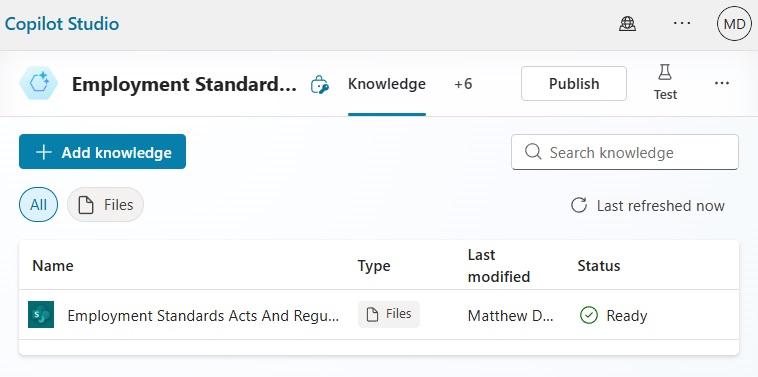Click the SharePoint icon in knowledge row

click(41, 315)
